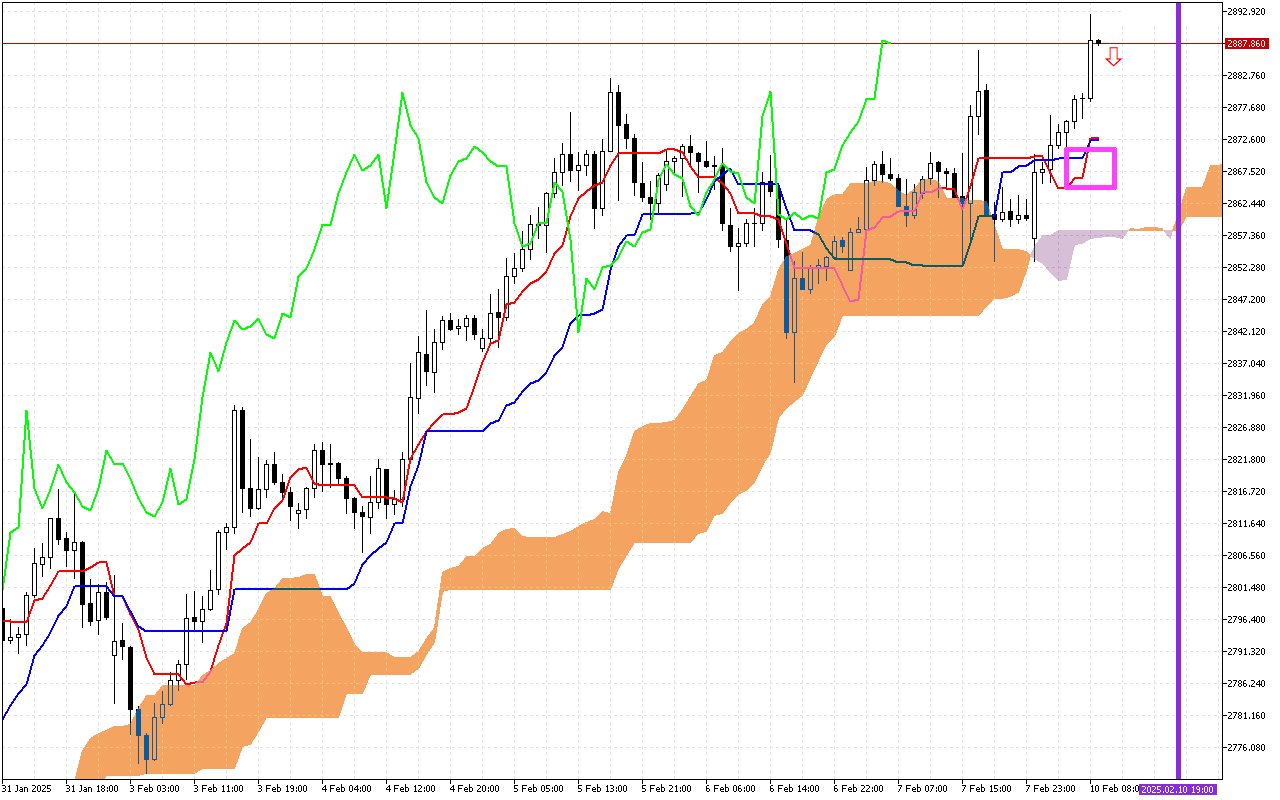
Task: Click the 5 Feb 13:00 time label
Action: 604,789
